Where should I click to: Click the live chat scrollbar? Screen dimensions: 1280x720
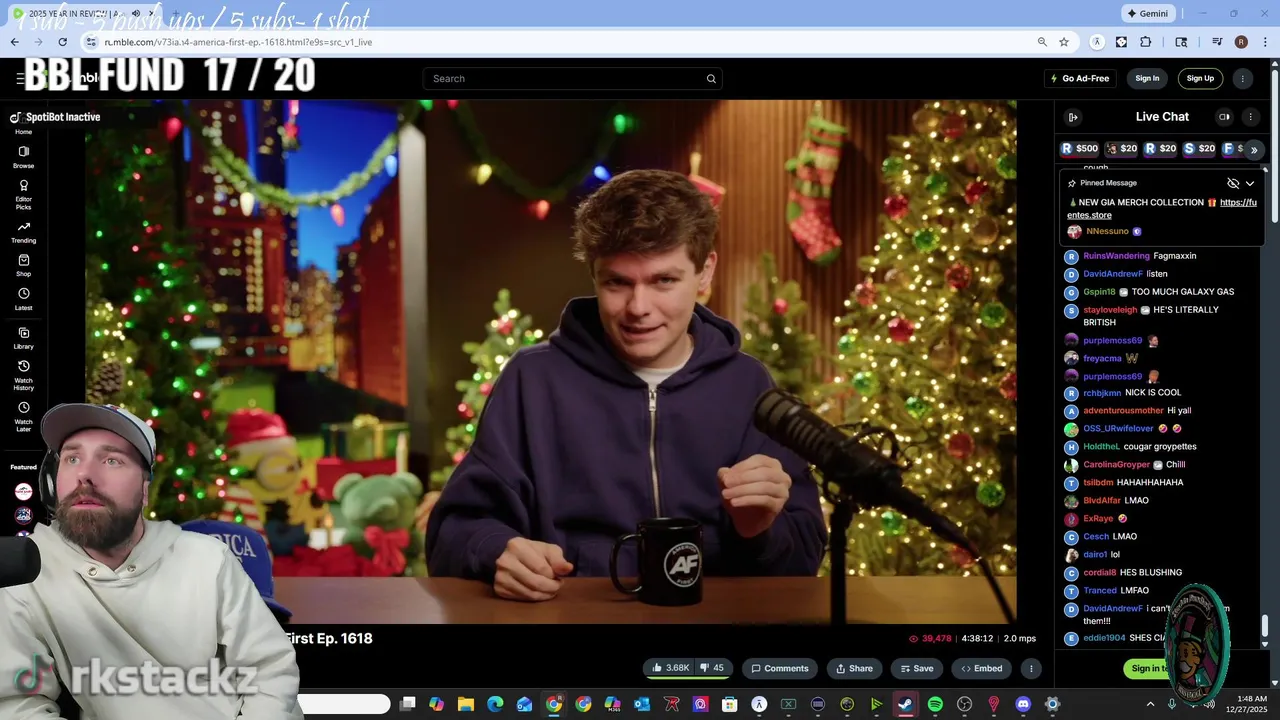(x=1265, y=625)
